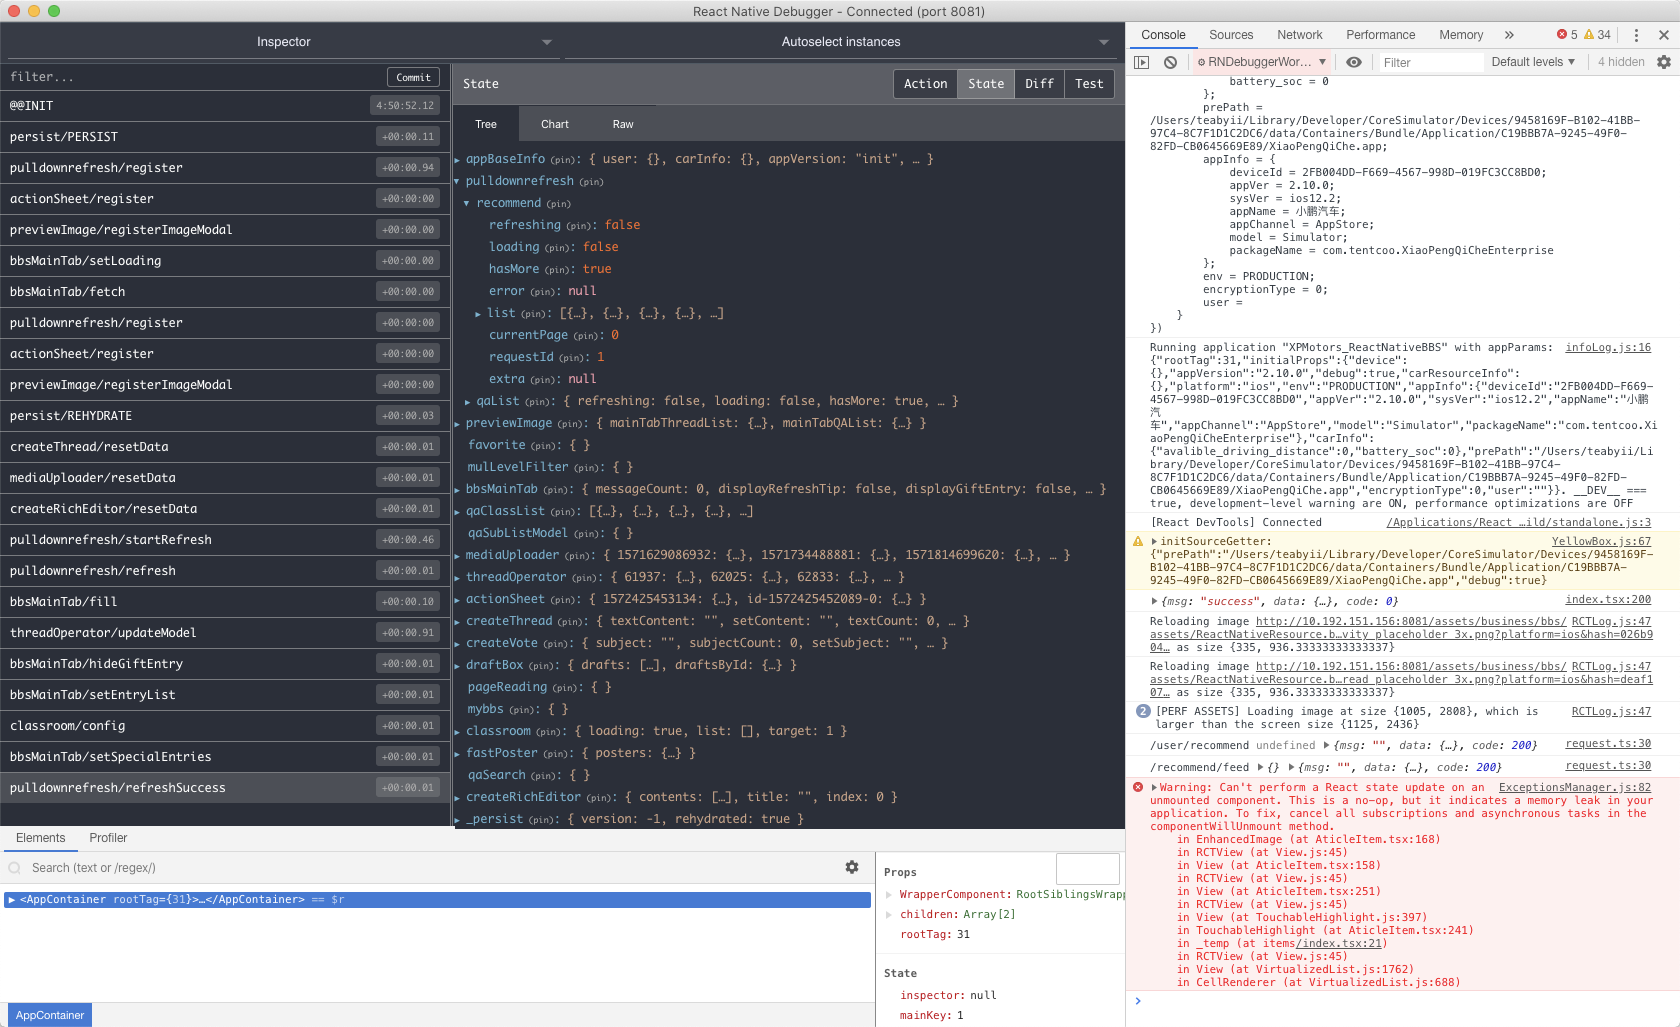Click the yellow warning count badge
1680x1027 pixels.
pyautogui.click(x=1597, y=35)
